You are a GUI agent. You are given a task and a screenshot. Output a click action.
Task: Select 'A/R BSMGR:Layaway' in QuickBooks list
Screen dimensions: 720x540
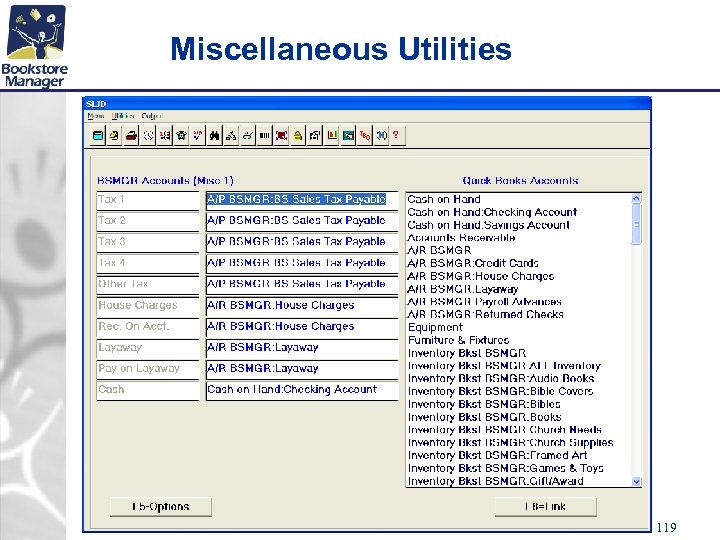tap(462, 289)
